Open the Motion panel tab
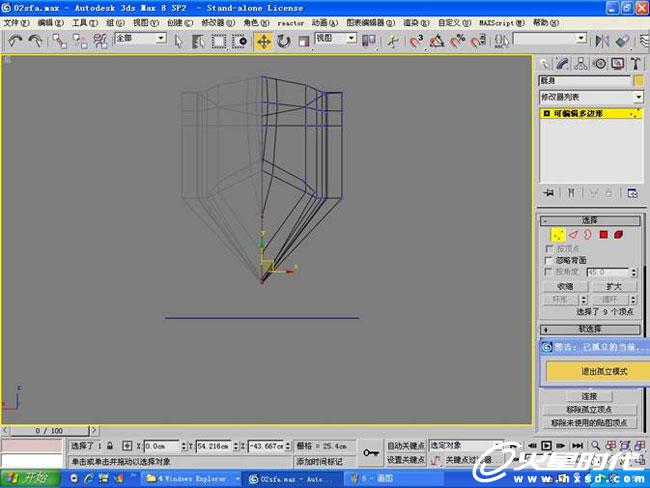Screen dimensions: 650x488 coord(599,63)
